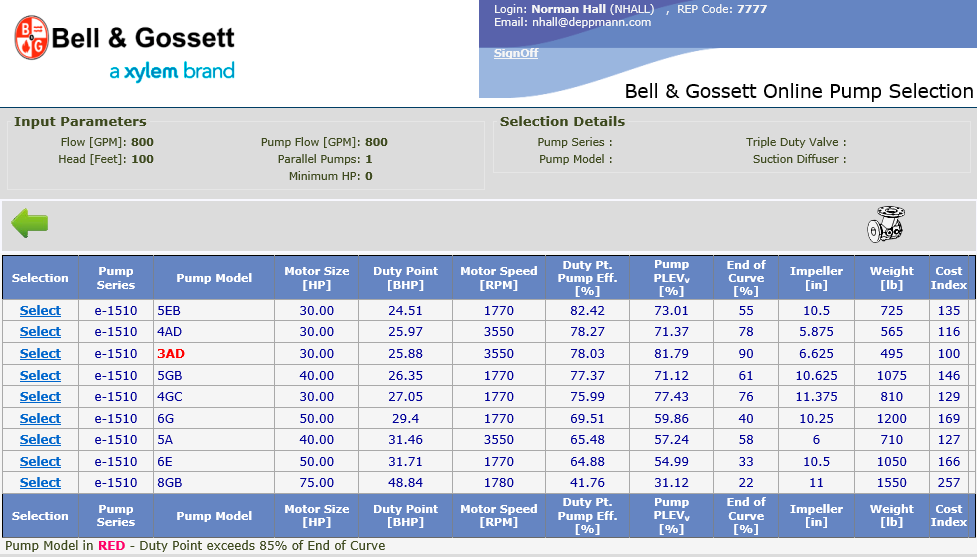Click the valve accessory icon
Image resolution: width=977 pixels, height=557 pixels.
[x=885, y=224]
